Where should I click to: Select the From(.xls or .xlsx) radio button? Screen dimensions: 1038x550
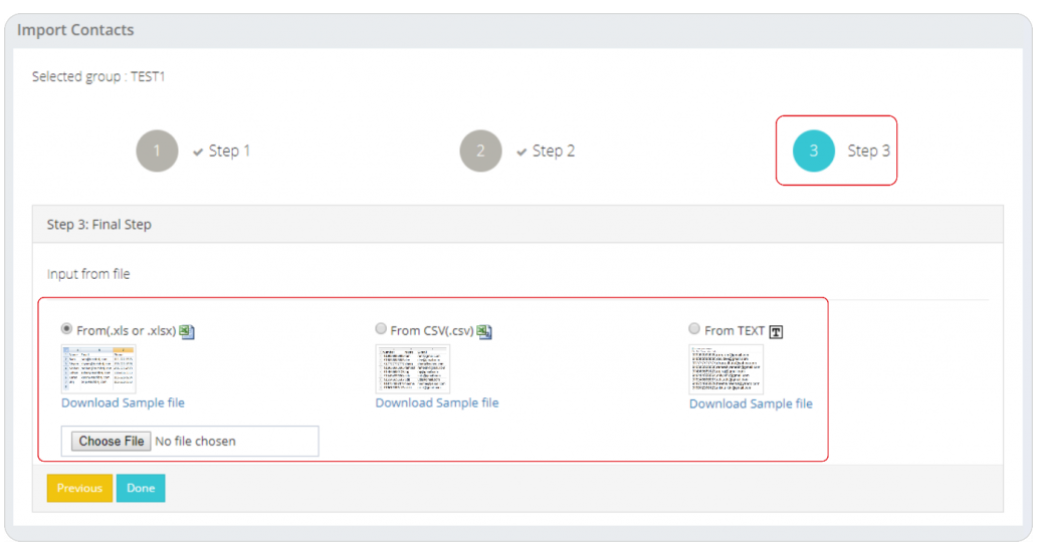(x=67, y=329)
